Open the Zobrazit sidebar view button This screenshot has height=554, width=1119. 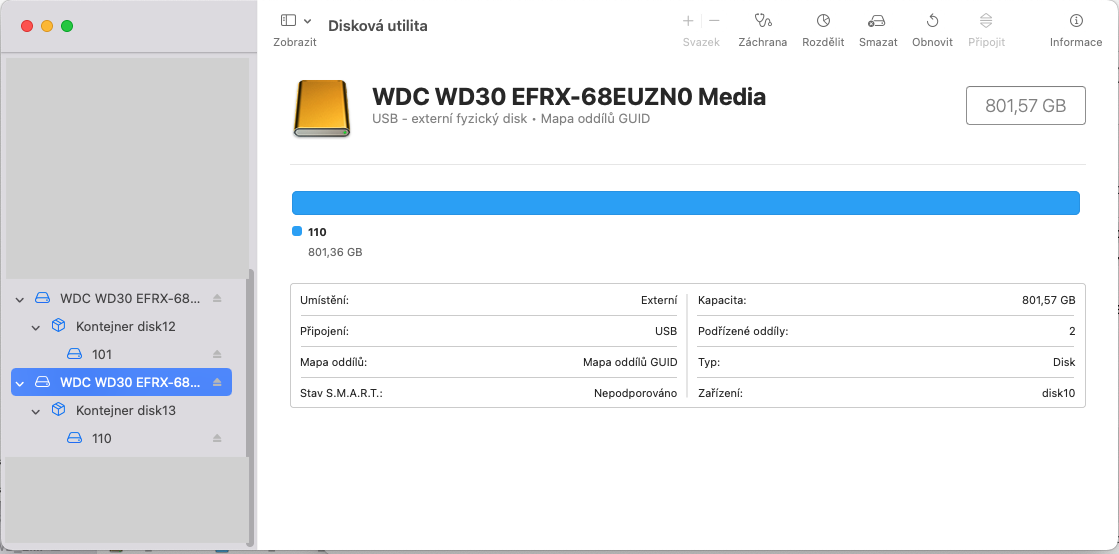click(288, 21)
